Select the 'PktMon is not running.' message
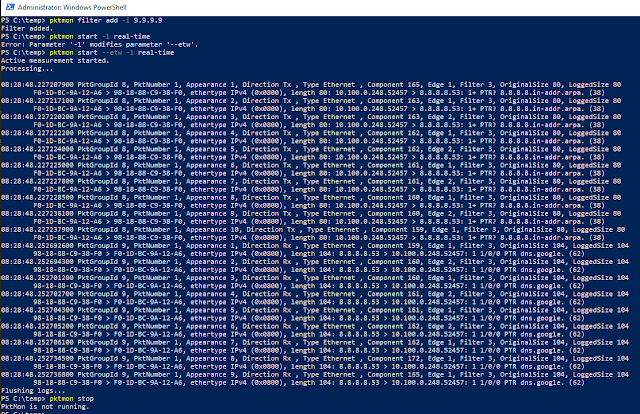640x414 pixels. tap(45, 407)
